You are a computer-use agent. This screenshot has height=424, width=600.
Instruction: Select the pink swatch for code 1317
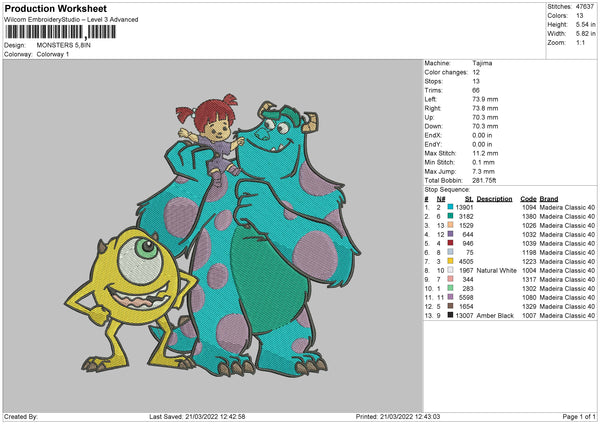[x=450, y=279]
